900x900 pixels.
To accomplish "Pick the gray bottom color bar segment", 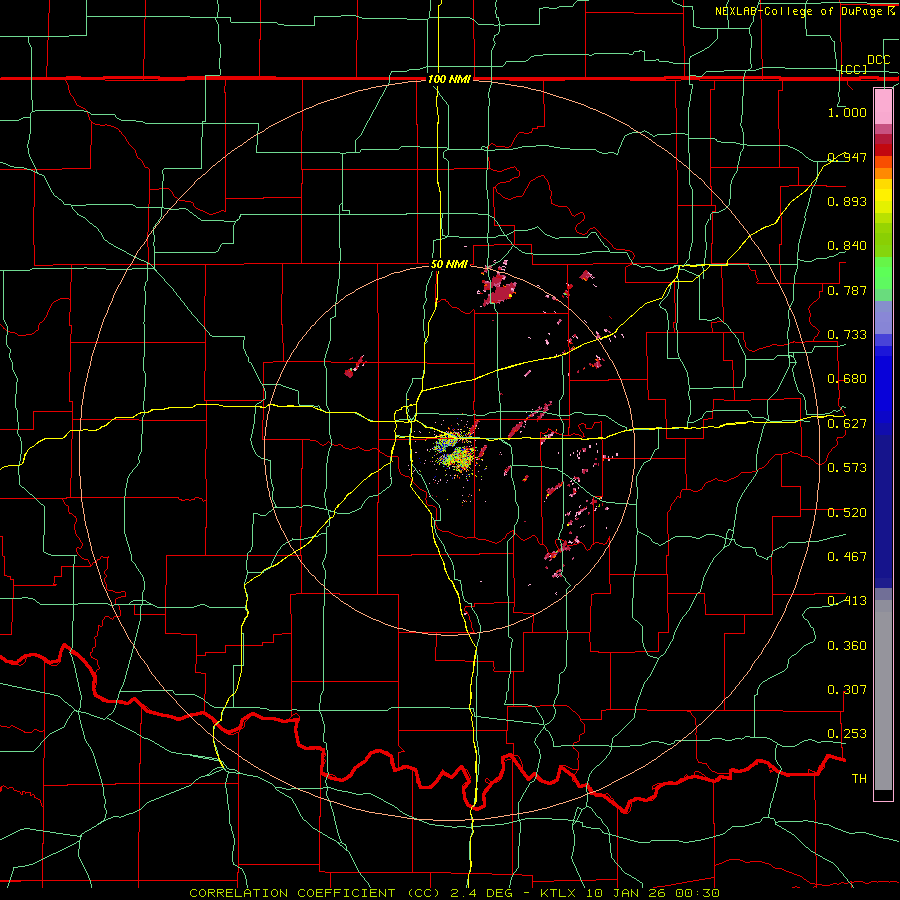I will [x=883, y=695].
